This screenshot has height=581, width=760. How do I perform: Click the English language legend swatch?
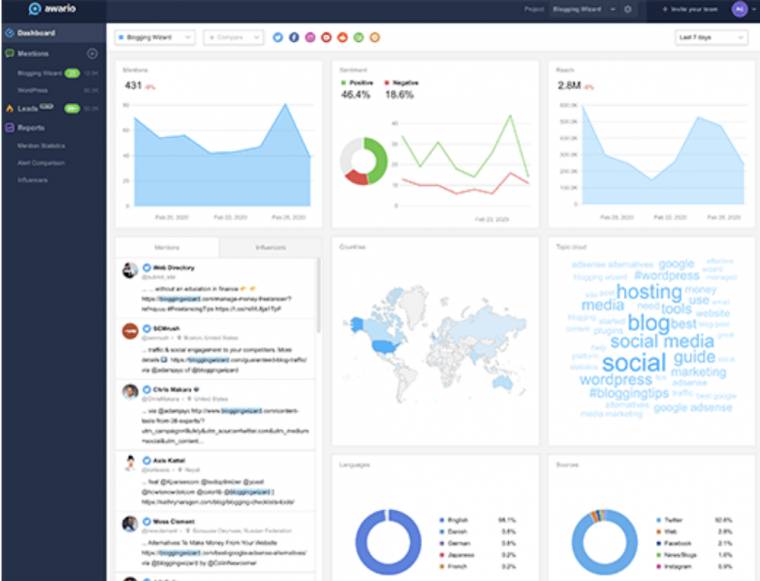(442, 520)
